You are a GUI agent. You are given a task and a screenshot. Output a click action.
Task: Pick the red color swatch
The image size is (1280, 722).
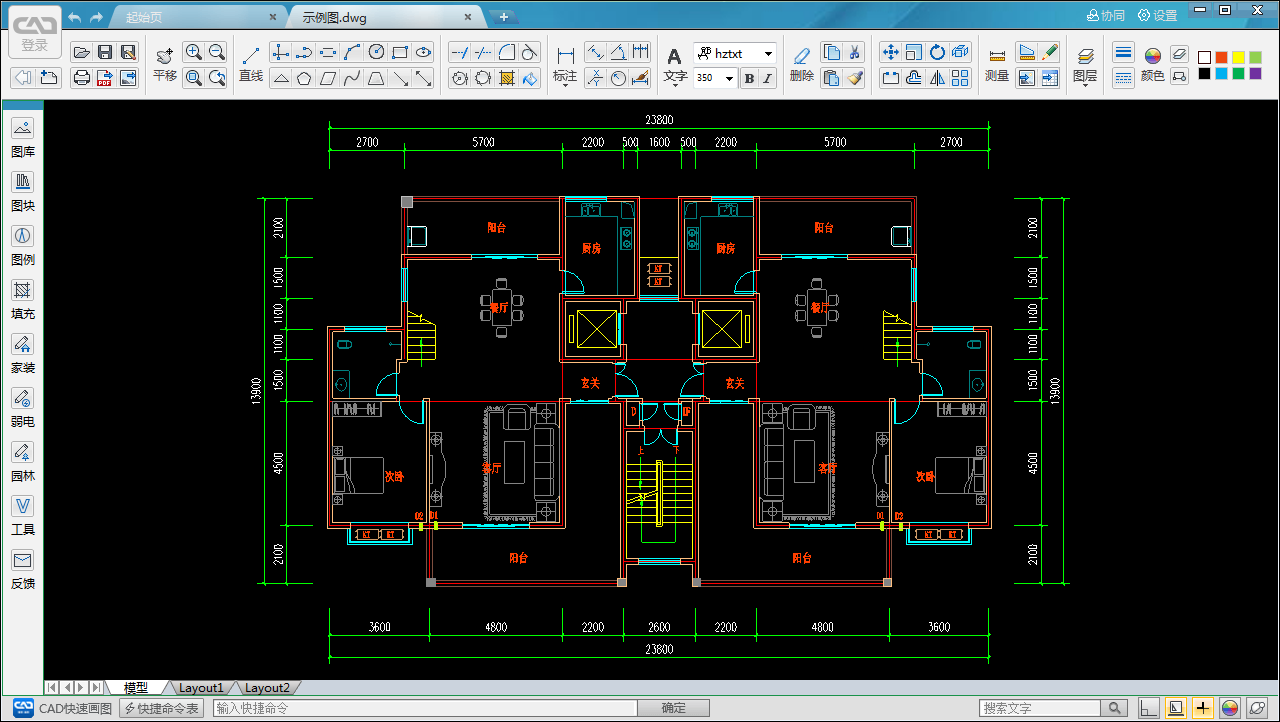pyautogui.click(x=1221, y=57)
